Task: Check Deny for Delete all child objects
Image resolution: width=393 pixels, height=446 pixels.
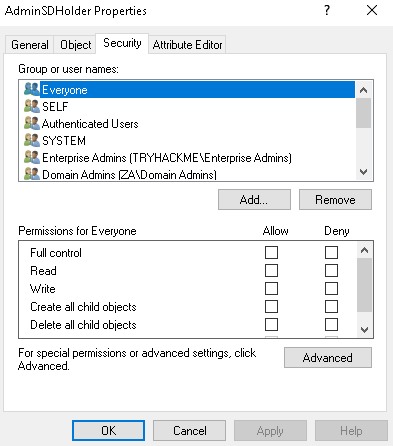Action: pos(331,324)
